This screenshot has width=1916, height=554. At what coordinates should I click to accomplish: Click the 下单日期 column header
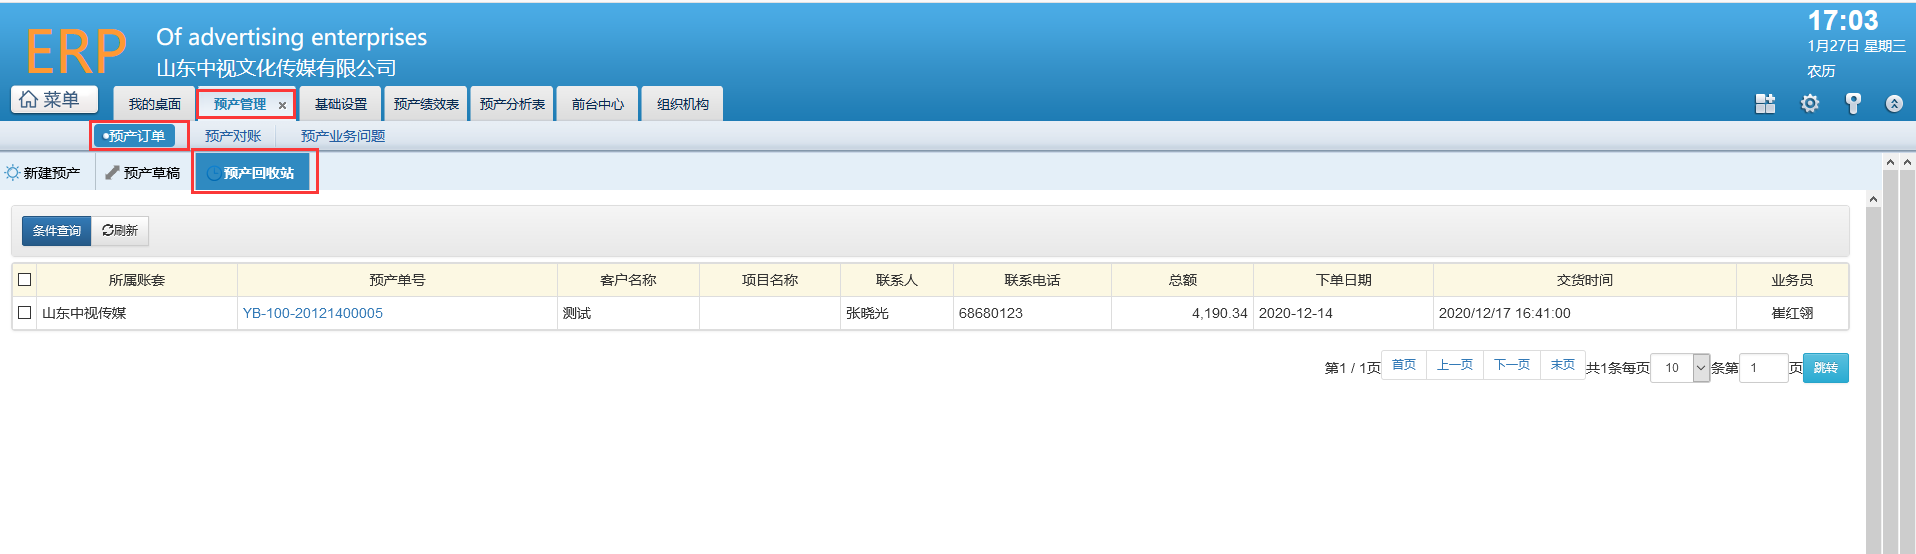pos(1343,280)
